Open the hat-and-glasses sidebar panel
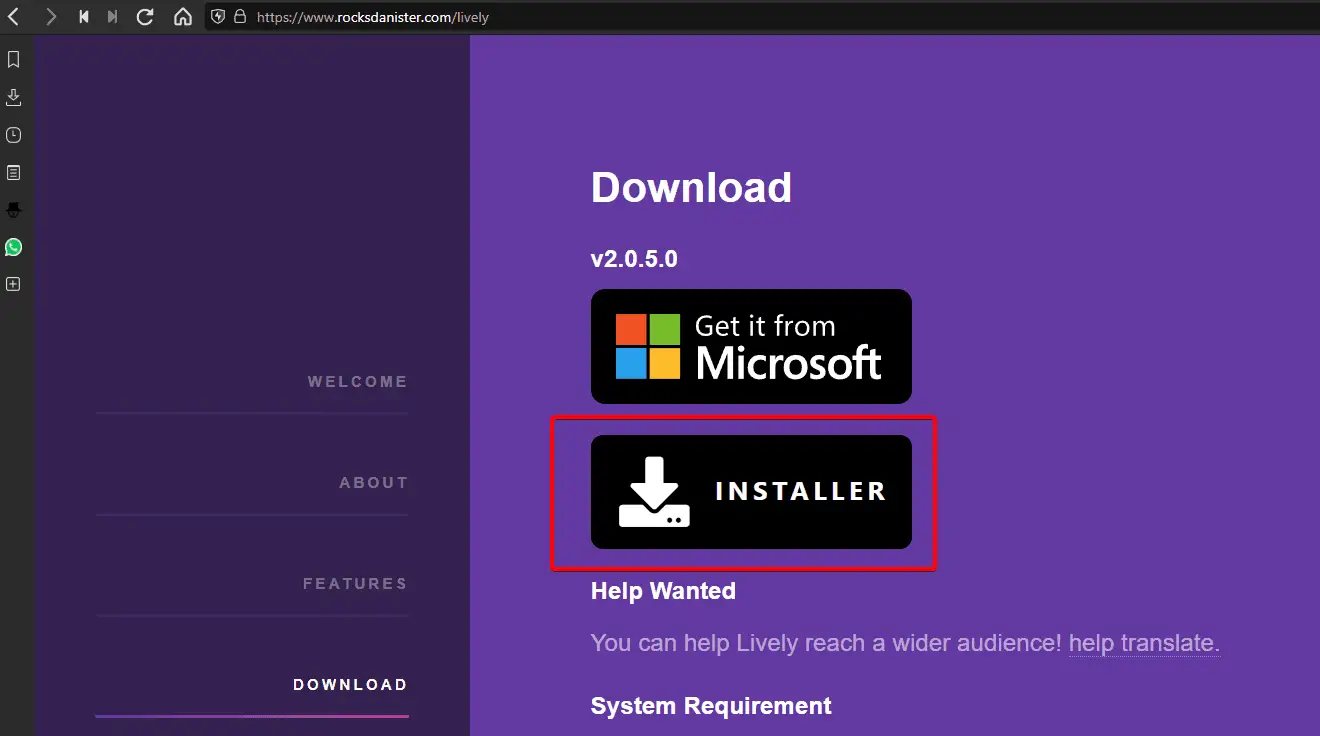The width and height of the screenshot is (1320, 736). coord(13,210)
